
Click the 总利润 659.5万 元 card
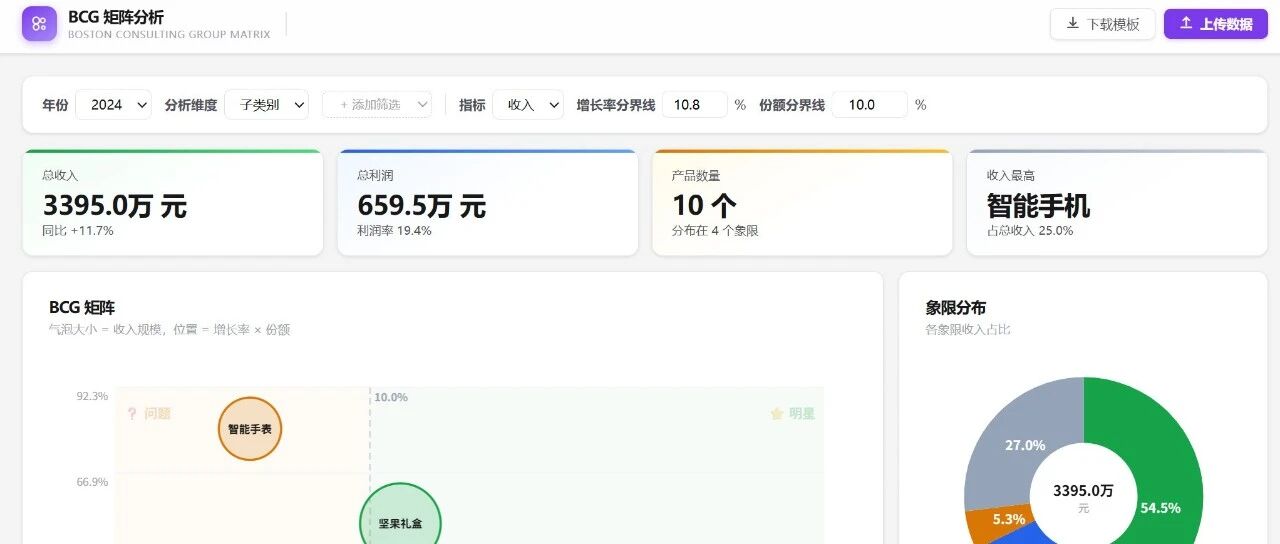(487, 202)
